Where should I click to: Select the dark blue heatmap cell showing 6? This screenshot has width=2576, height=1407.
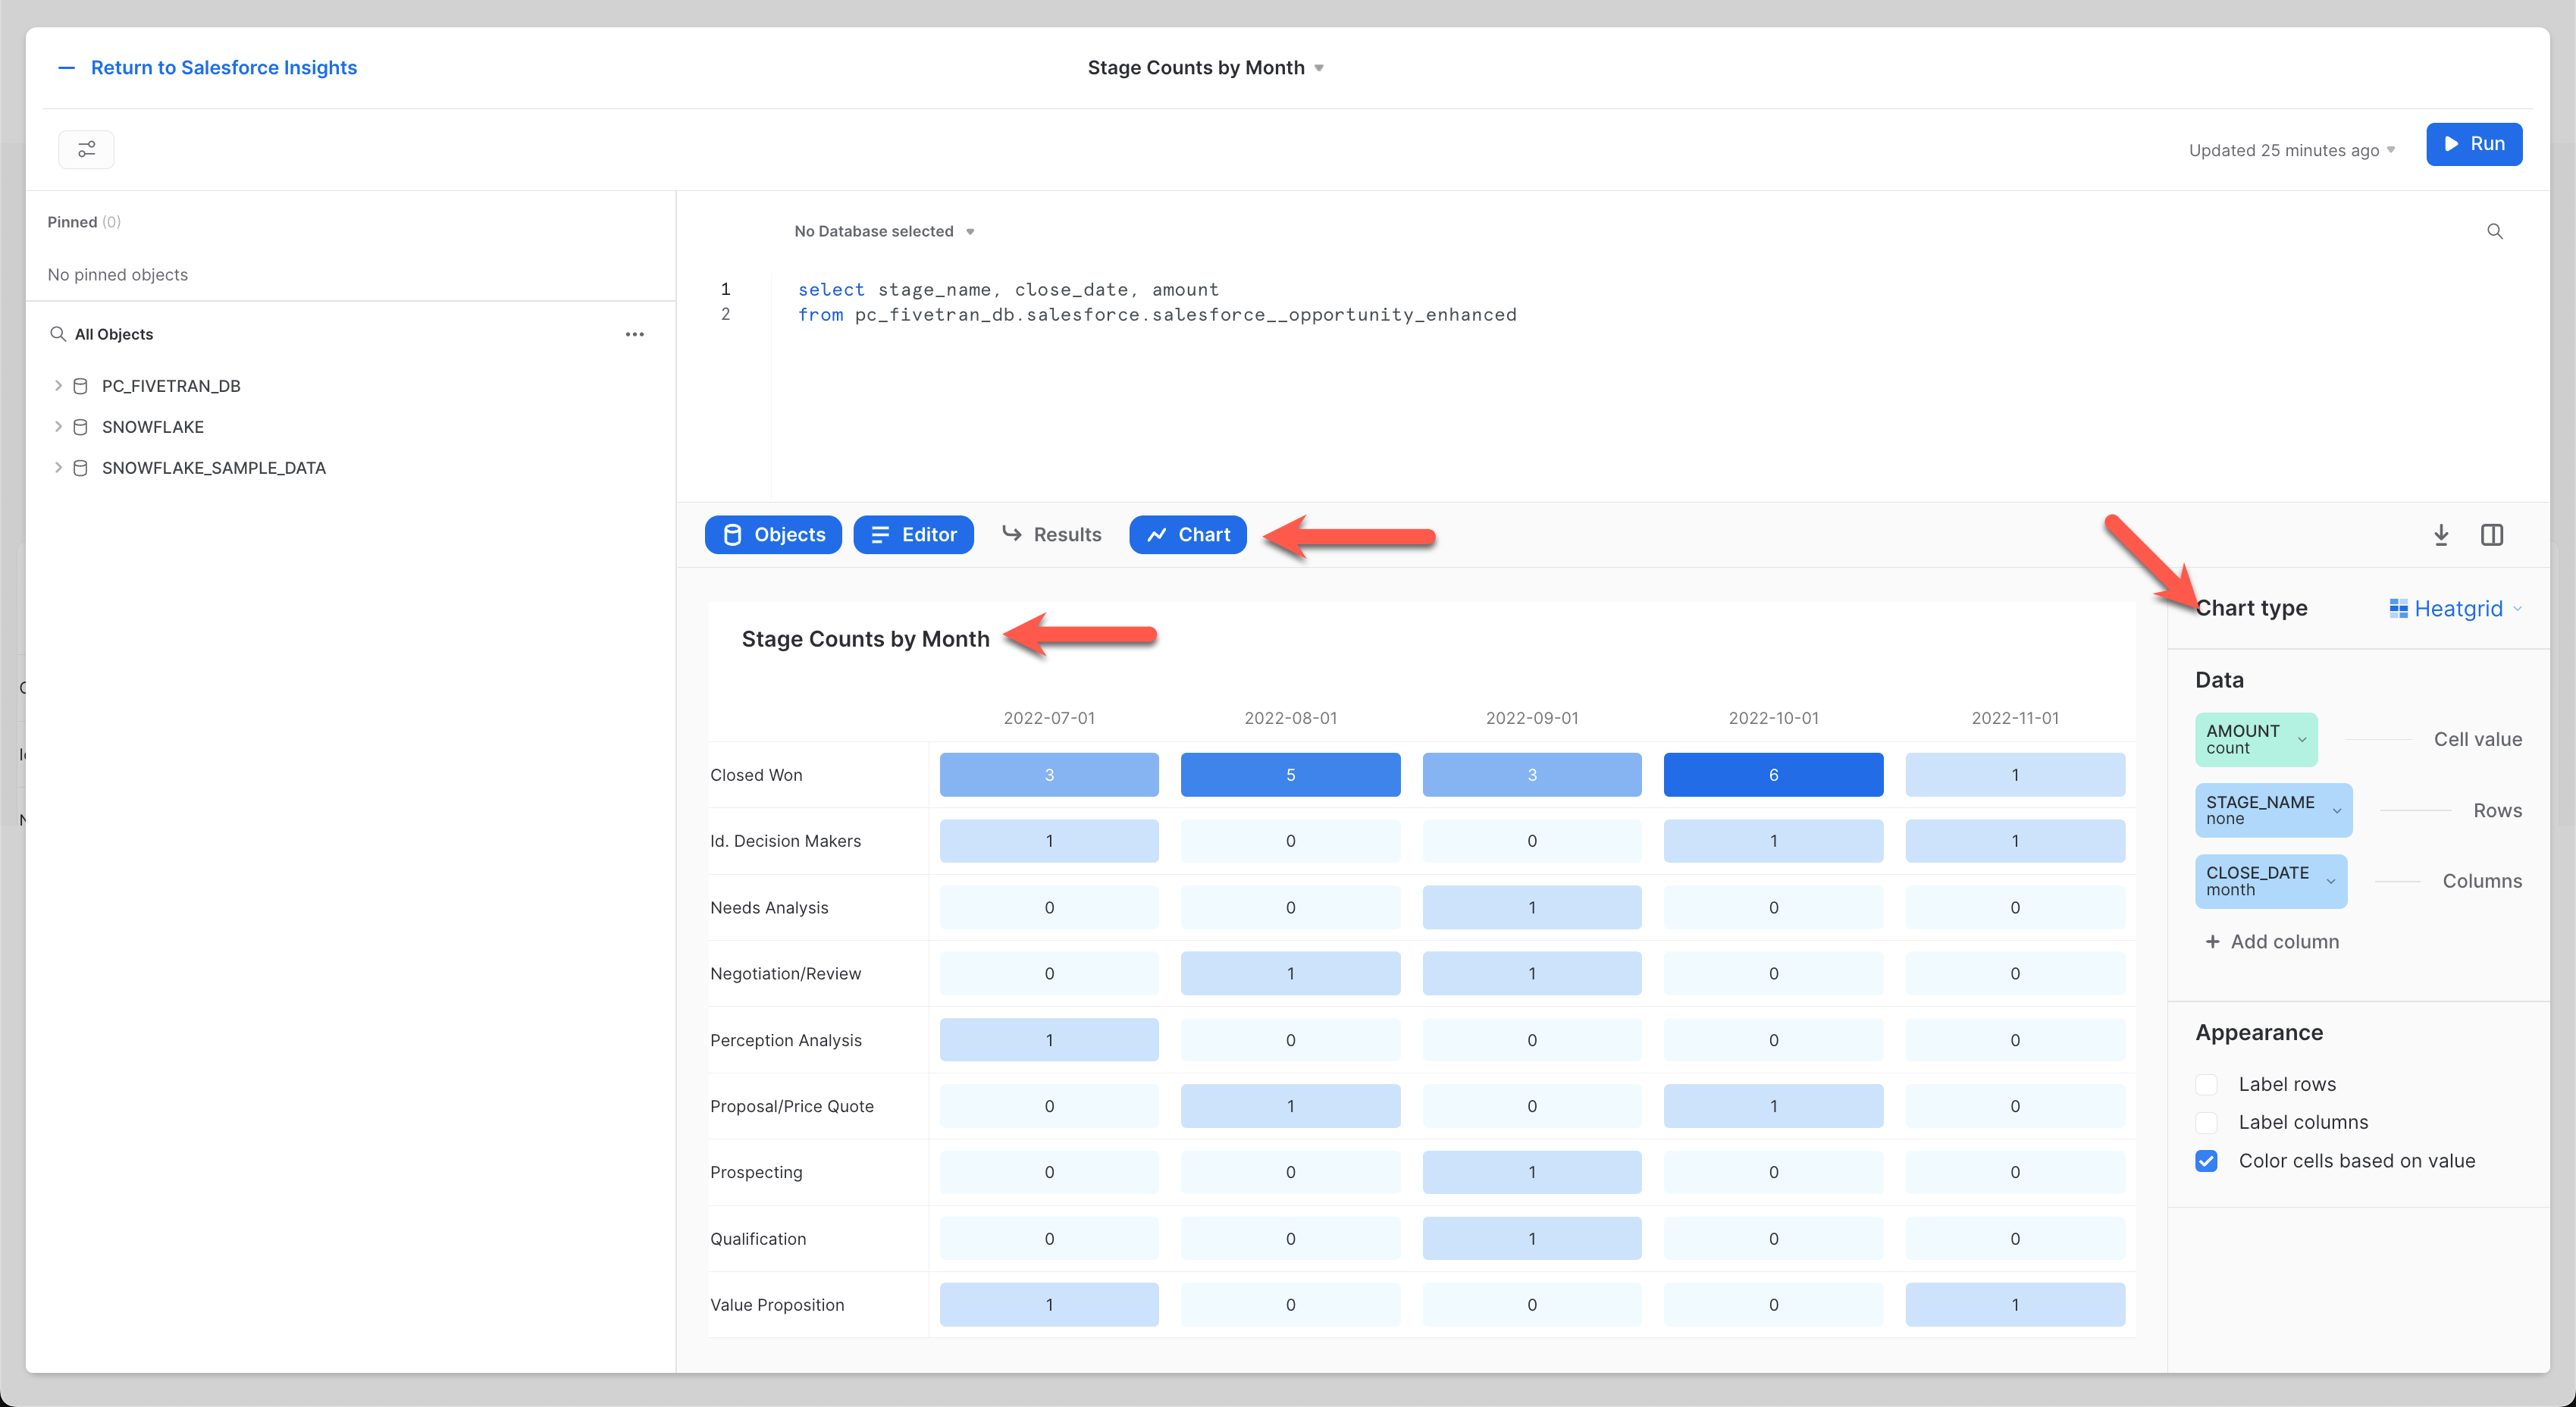coord(1773,774)
